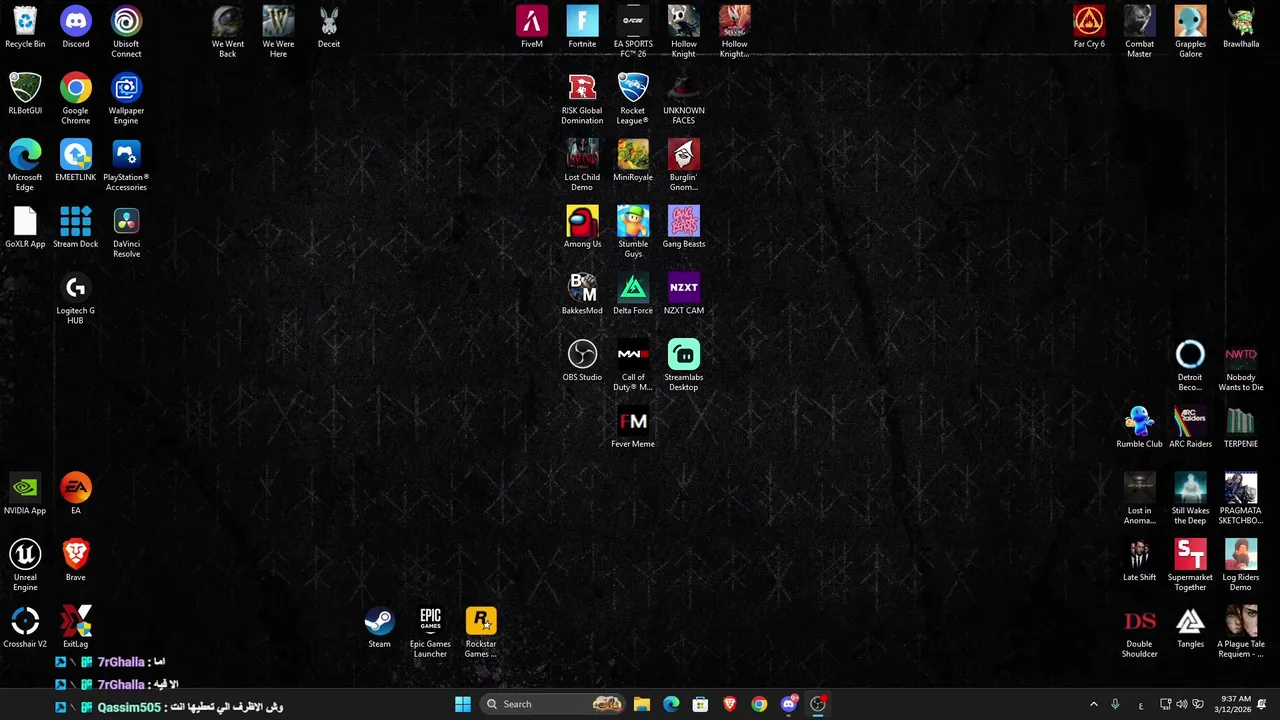Select the Rockstar Games launcher icon
Image resolution: width=1280 pixels, height=720 pixels.
[x=481, y=632]
